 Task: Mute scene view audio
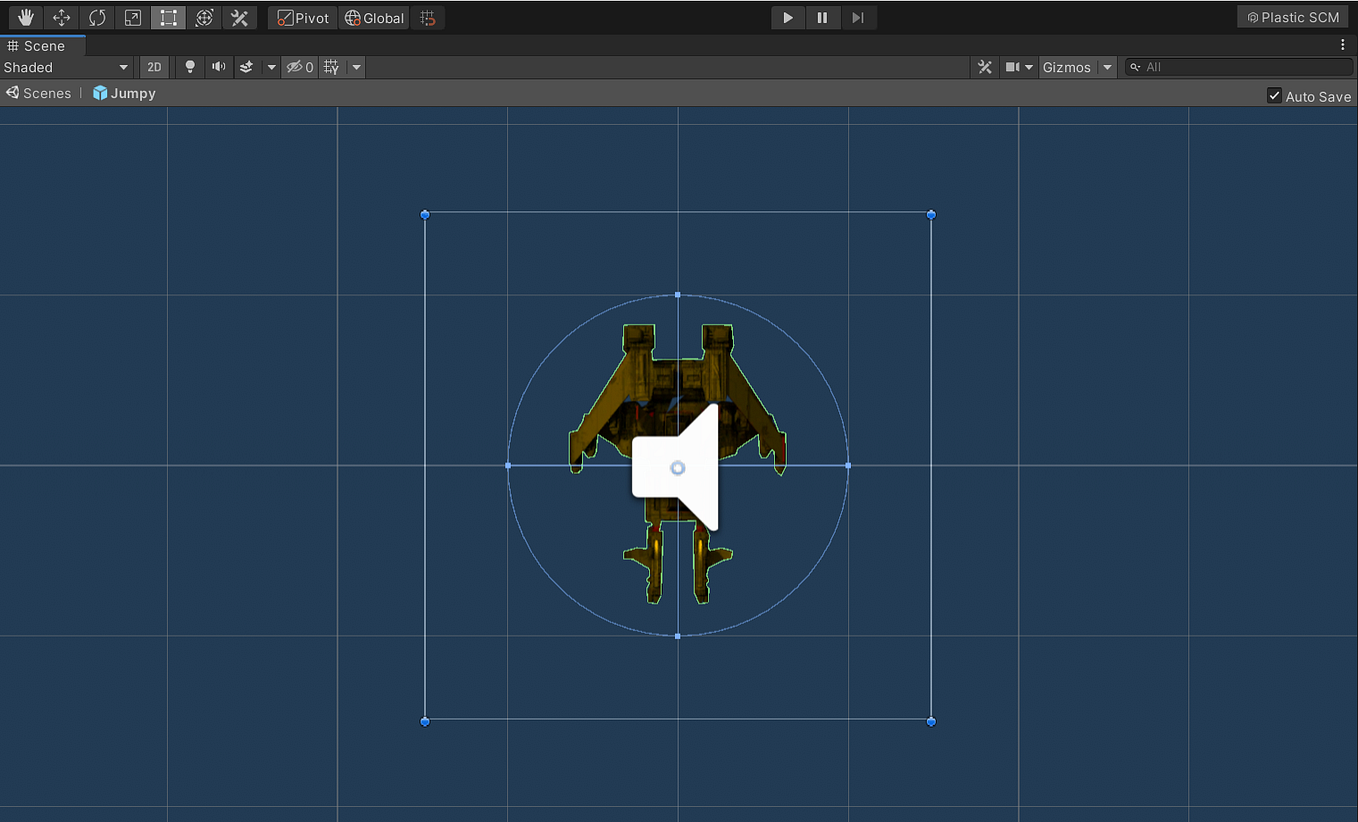pos(218,67)
